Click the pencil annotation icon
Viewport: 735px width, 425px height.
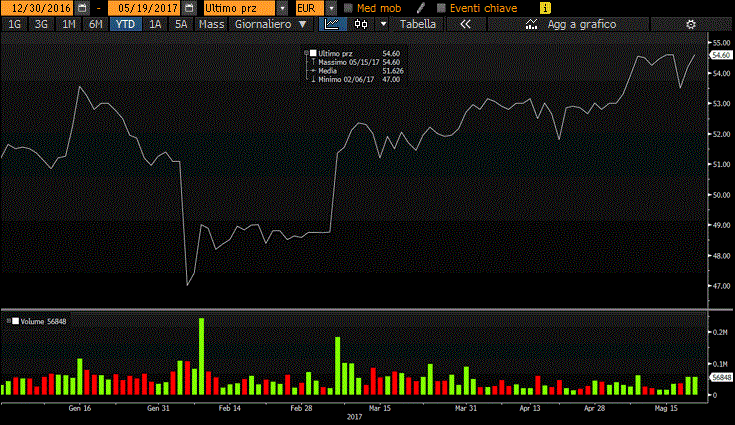pyautogui.click(x=421, y=7)
